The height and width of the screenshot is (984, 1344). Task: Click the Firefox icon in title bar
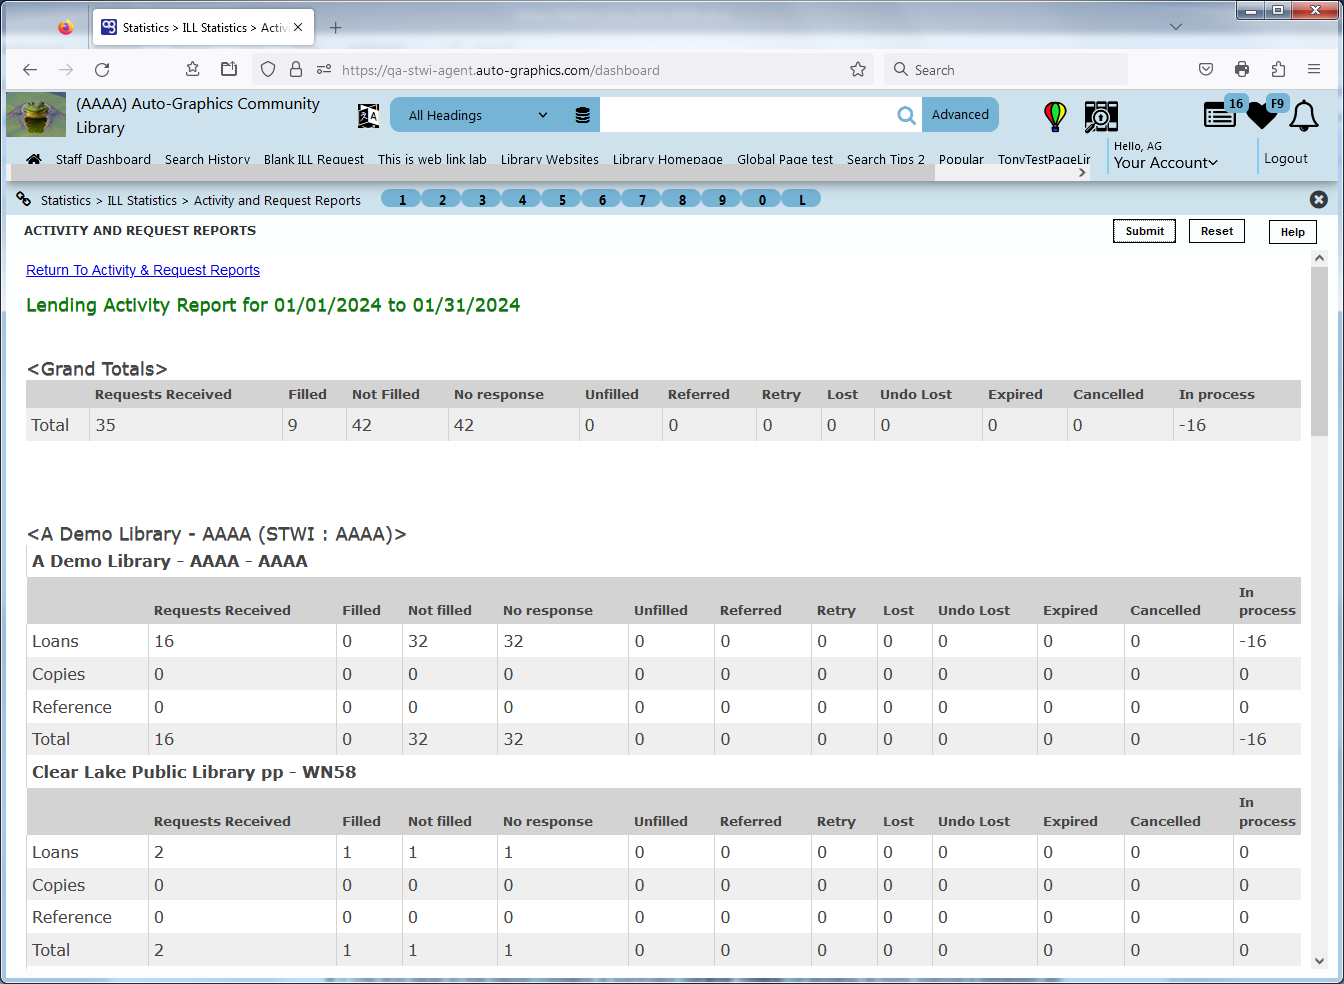coord(65,27)
